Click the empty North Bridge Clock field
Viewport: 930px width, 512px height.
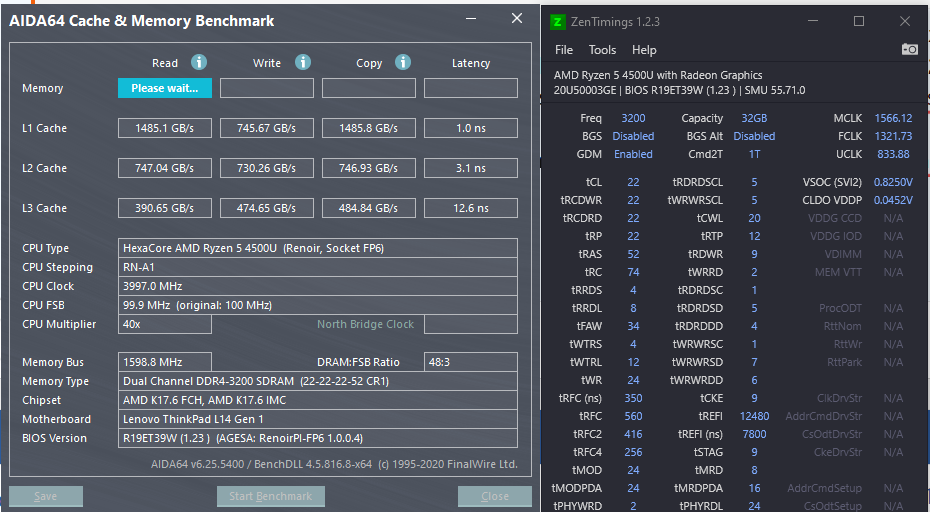click(471, 324)
